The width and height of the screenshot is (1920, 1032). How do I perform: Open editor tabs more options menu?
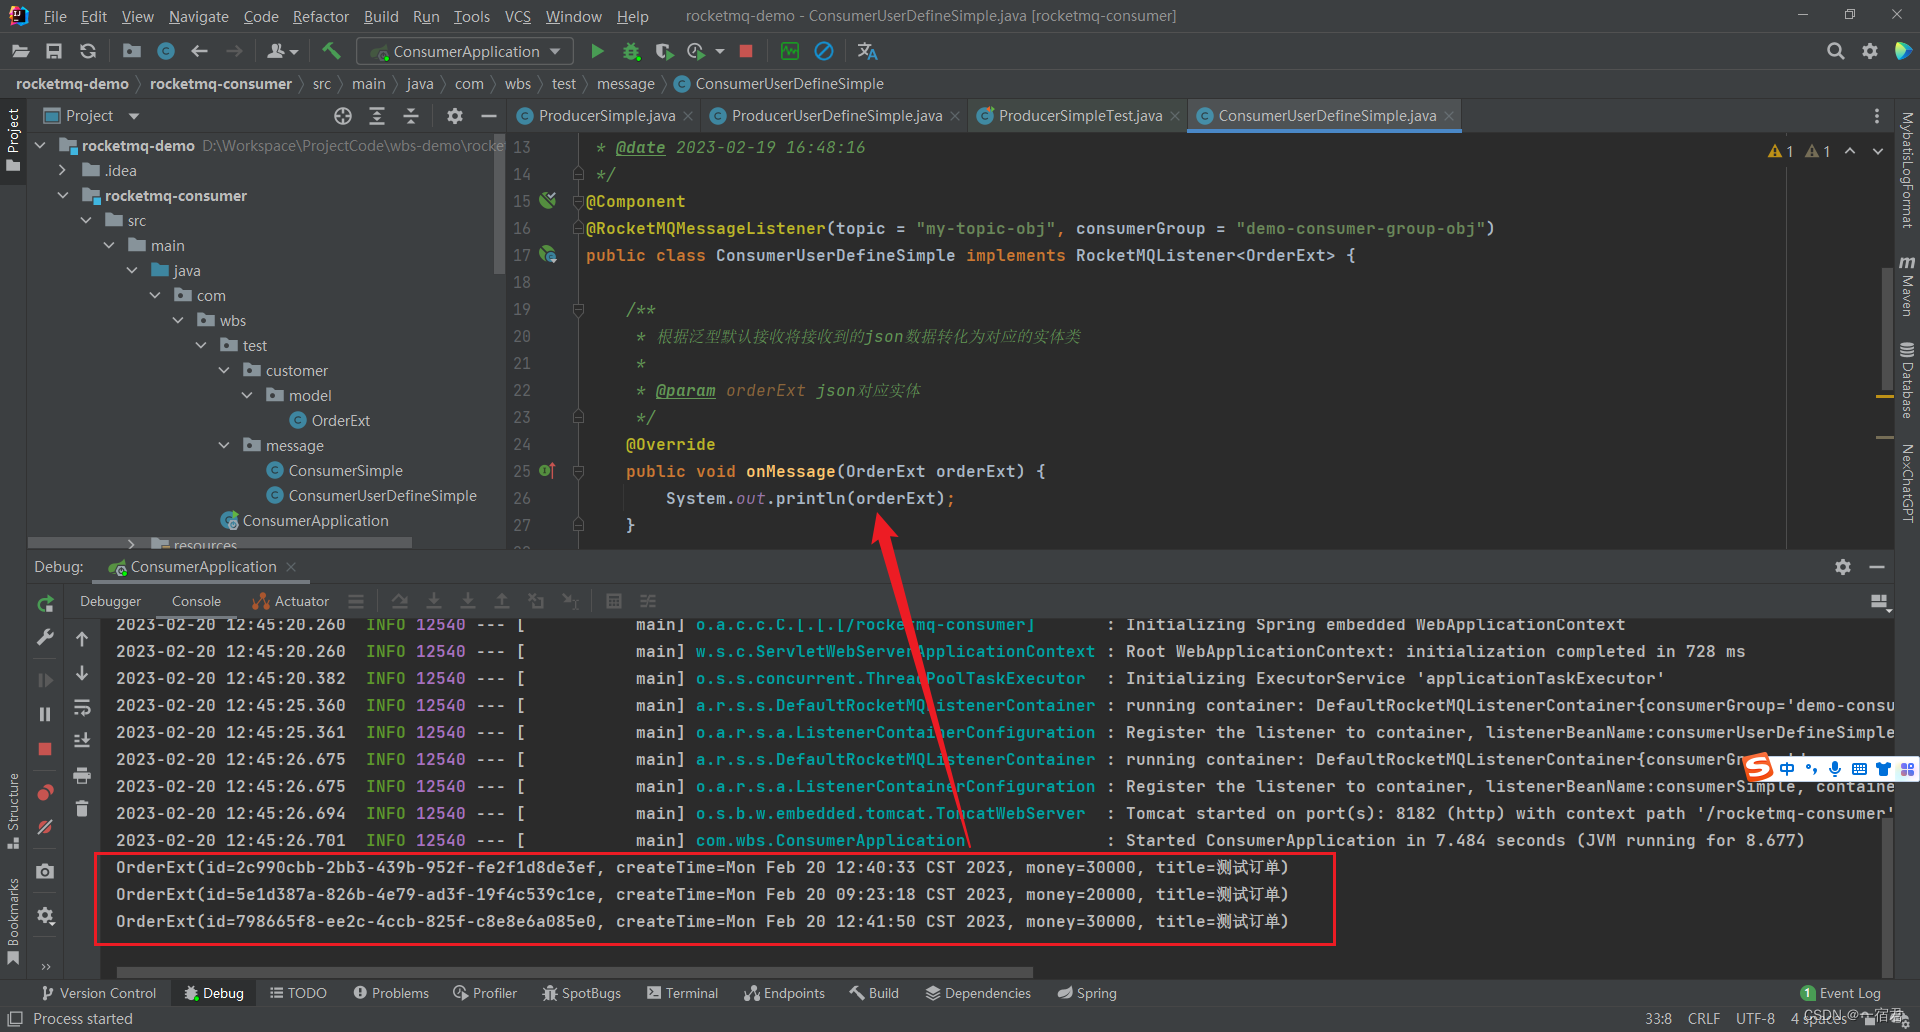[x=1877, y=116]
